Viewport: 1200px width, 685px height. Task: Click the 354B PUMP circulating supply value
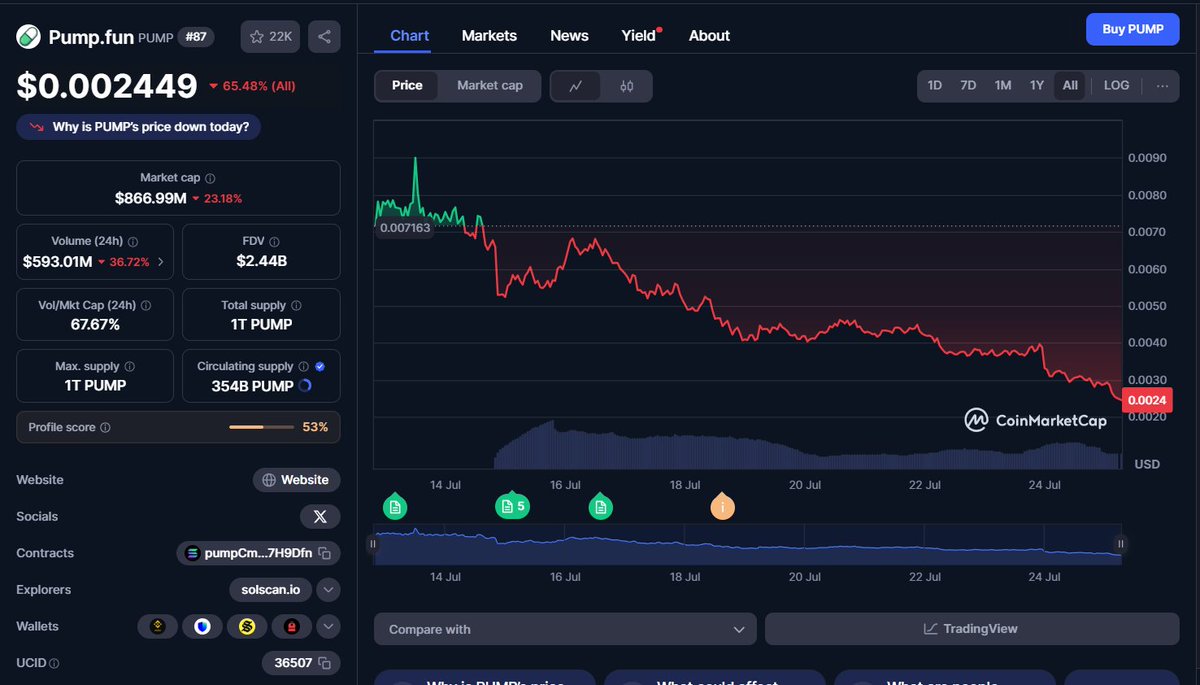[252, 386]
